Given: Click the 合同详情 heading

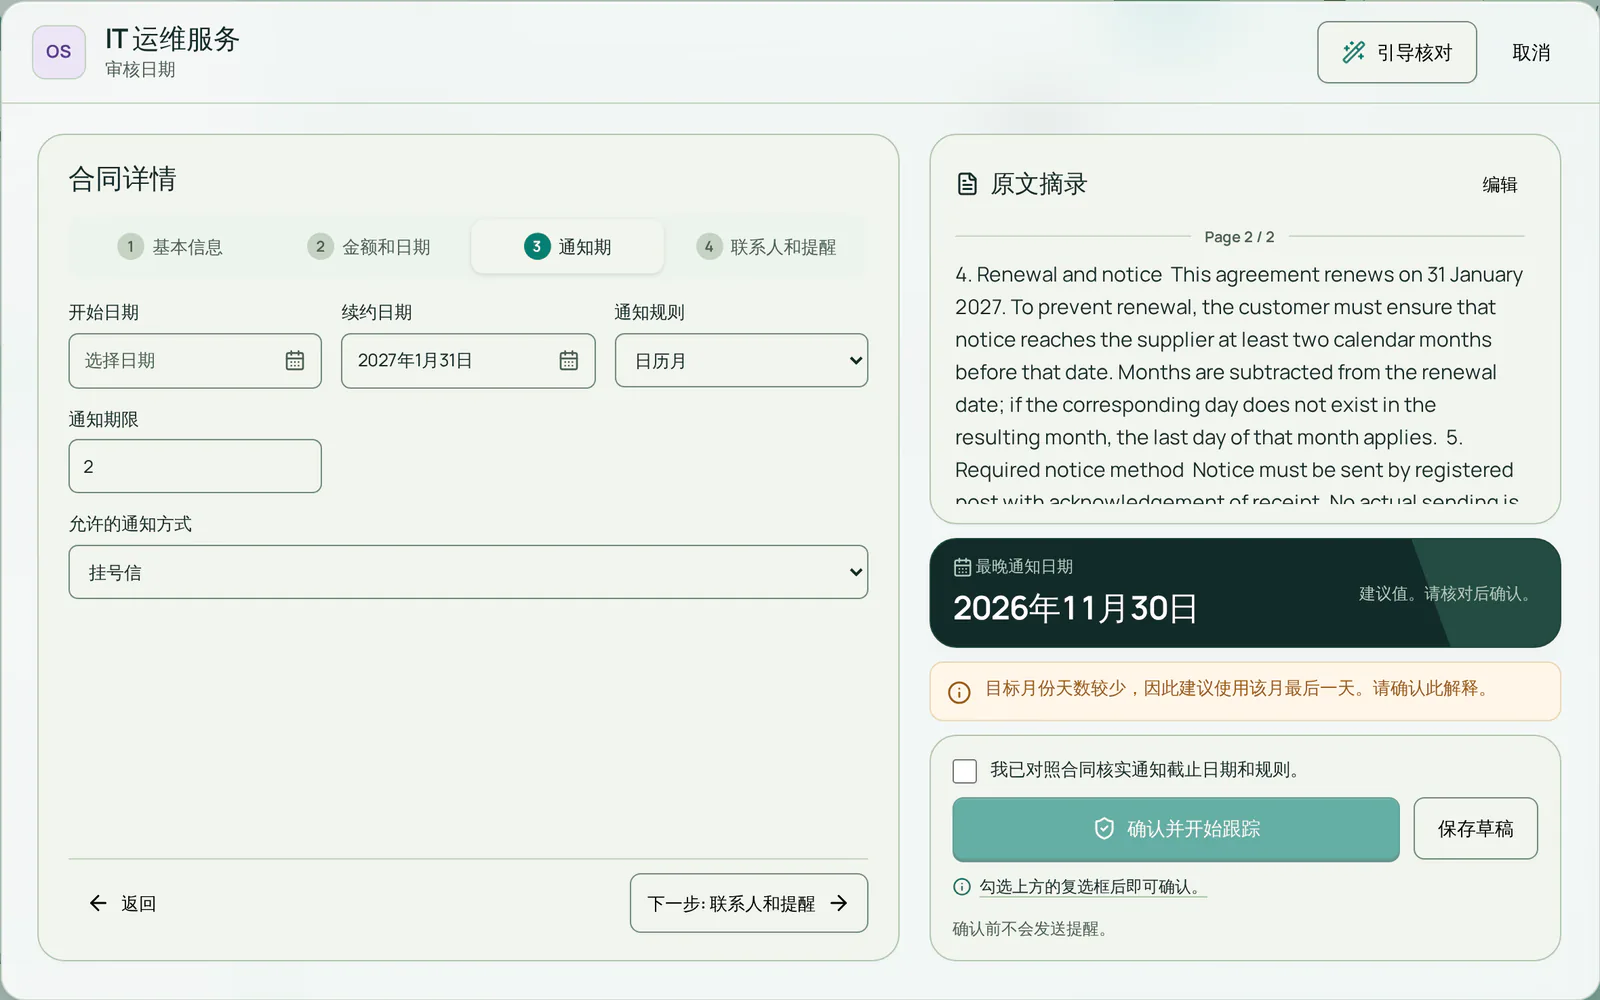Looking at the screenshot, I should [x=122, y=179].
